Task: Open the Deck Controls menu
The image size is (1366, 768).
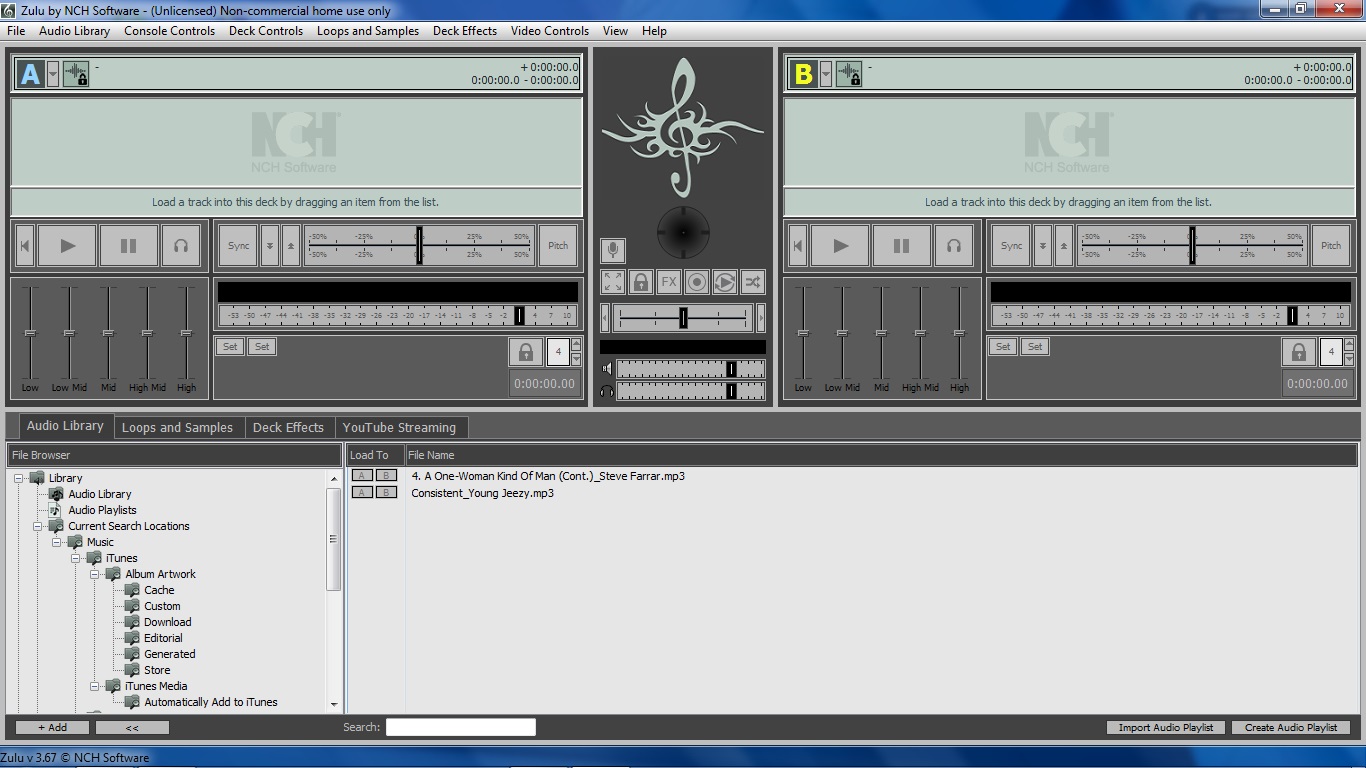Action: [265, 31]
